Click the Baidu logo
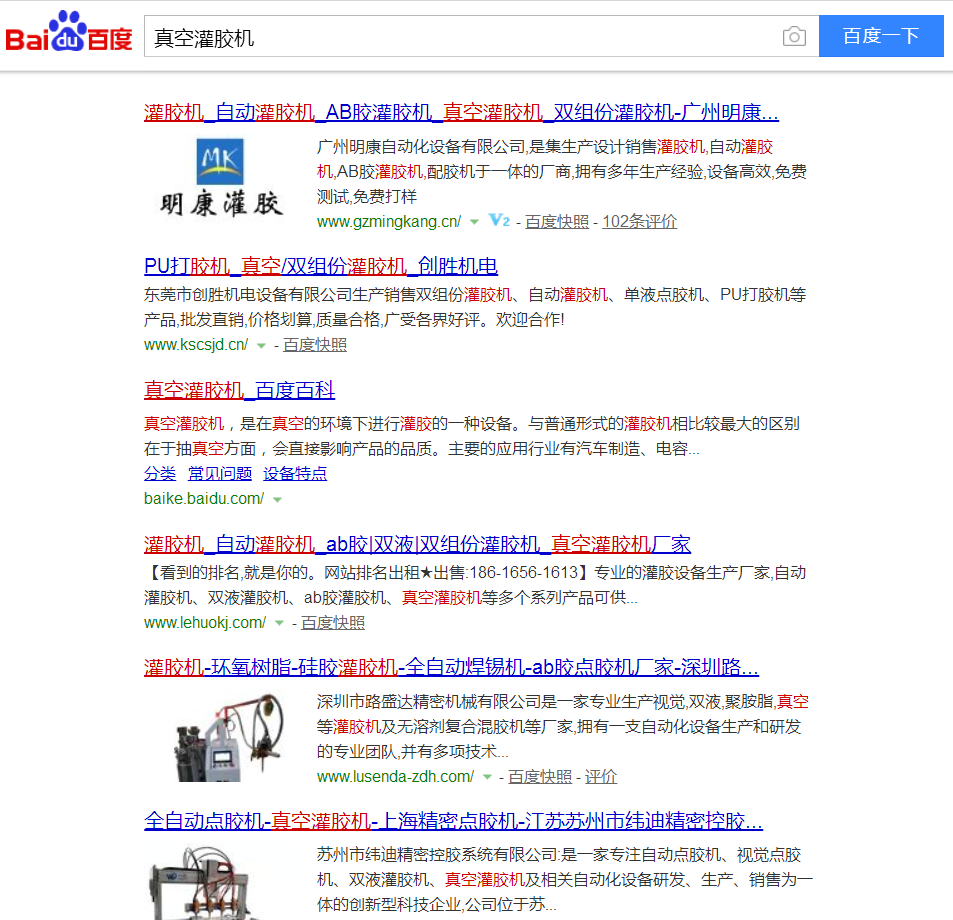Screen dimensions: 953x920 click(69, 32)
